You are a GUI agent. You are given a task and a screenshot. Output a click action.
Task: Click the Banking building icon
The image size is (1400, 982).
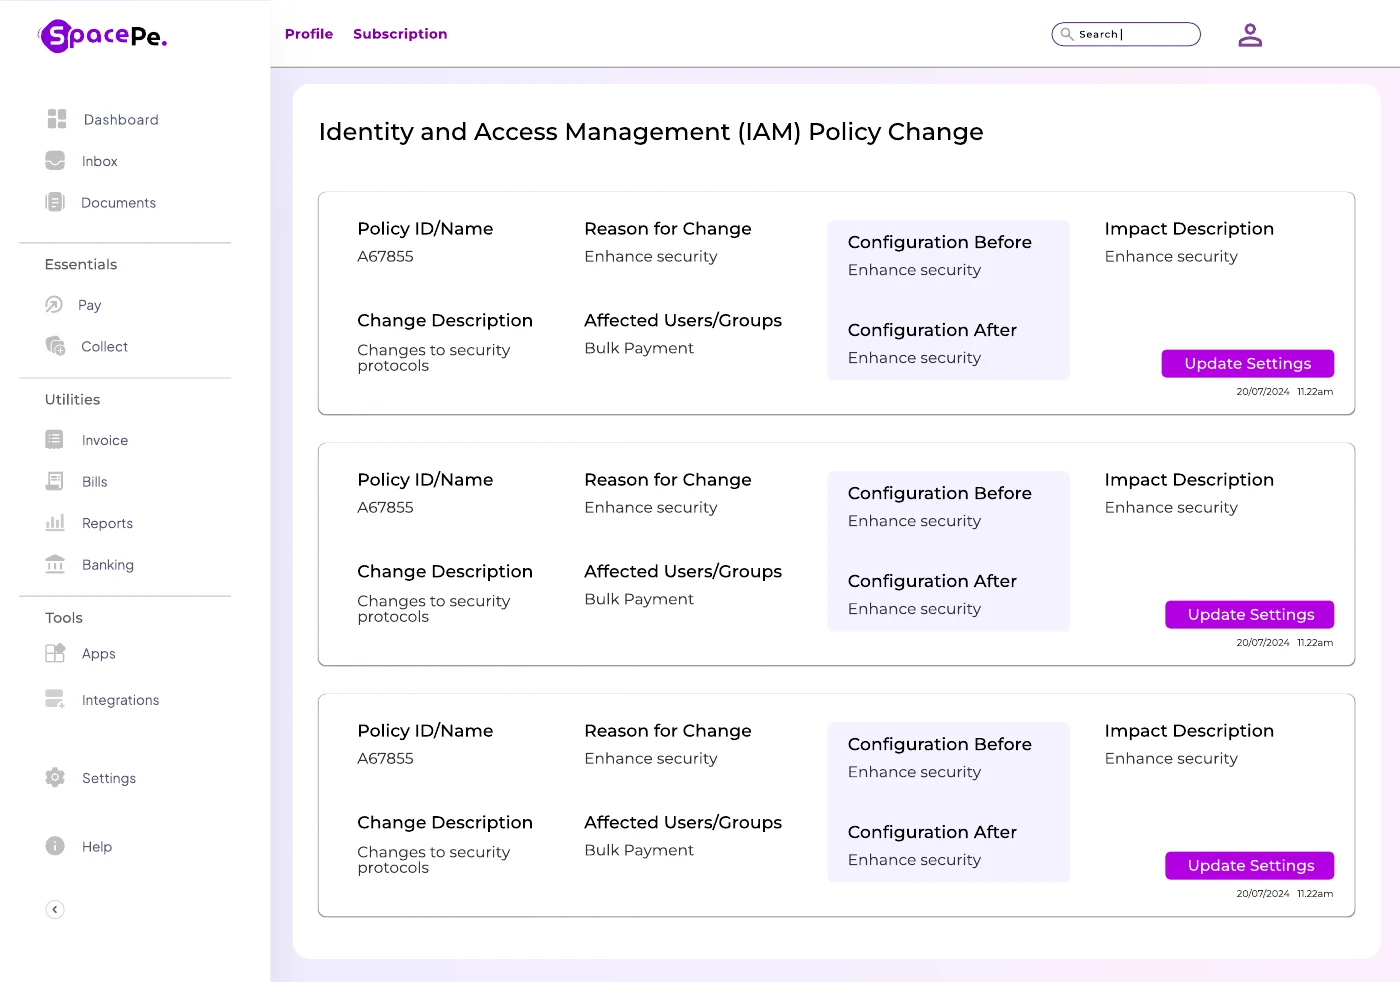click(x=55, y=564)
